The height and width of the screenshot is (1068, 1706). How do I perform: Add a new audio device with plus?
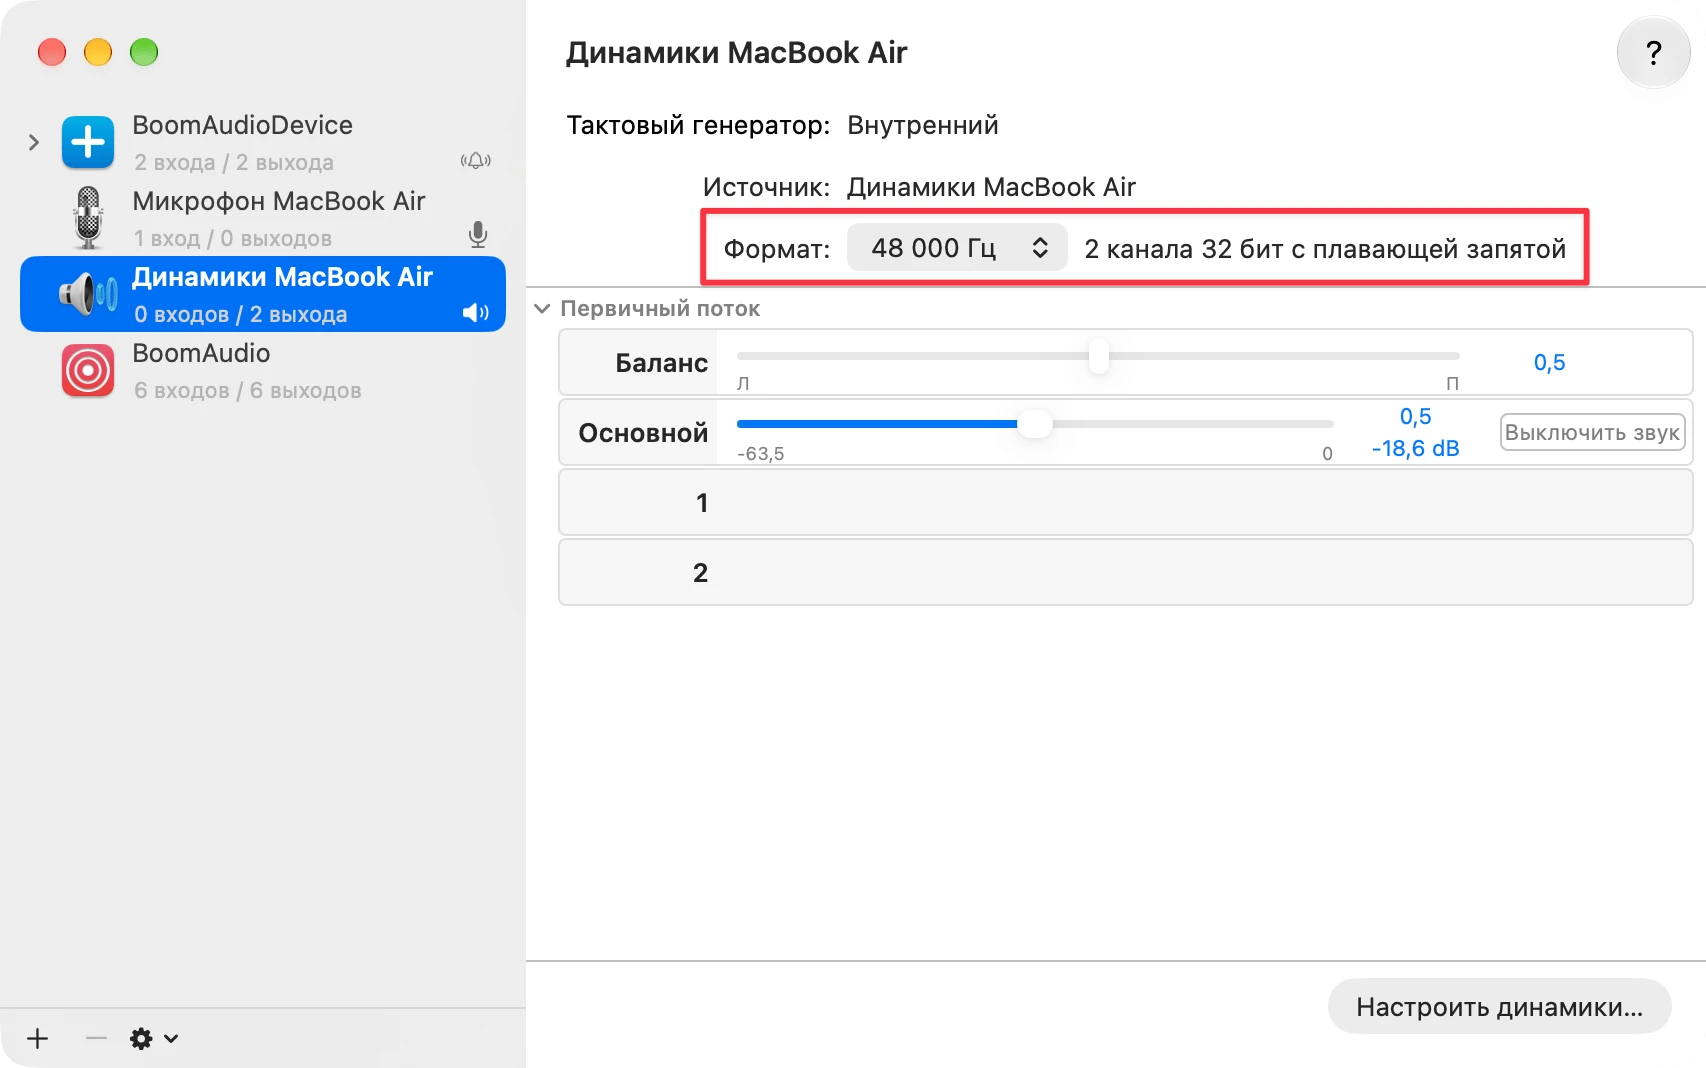tap(38, 1038)
